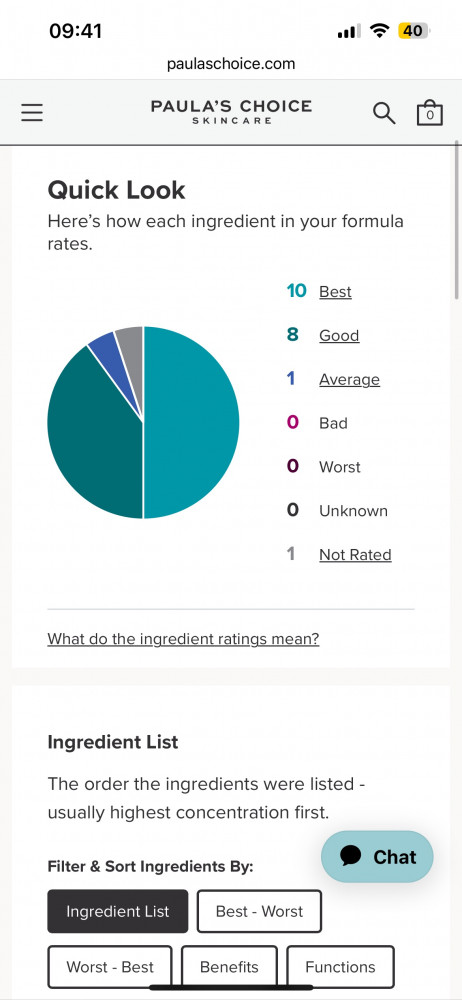Open the hamburger navigation menu
This screenshot has width=462, height=1000.
click(x=32, y=113)
